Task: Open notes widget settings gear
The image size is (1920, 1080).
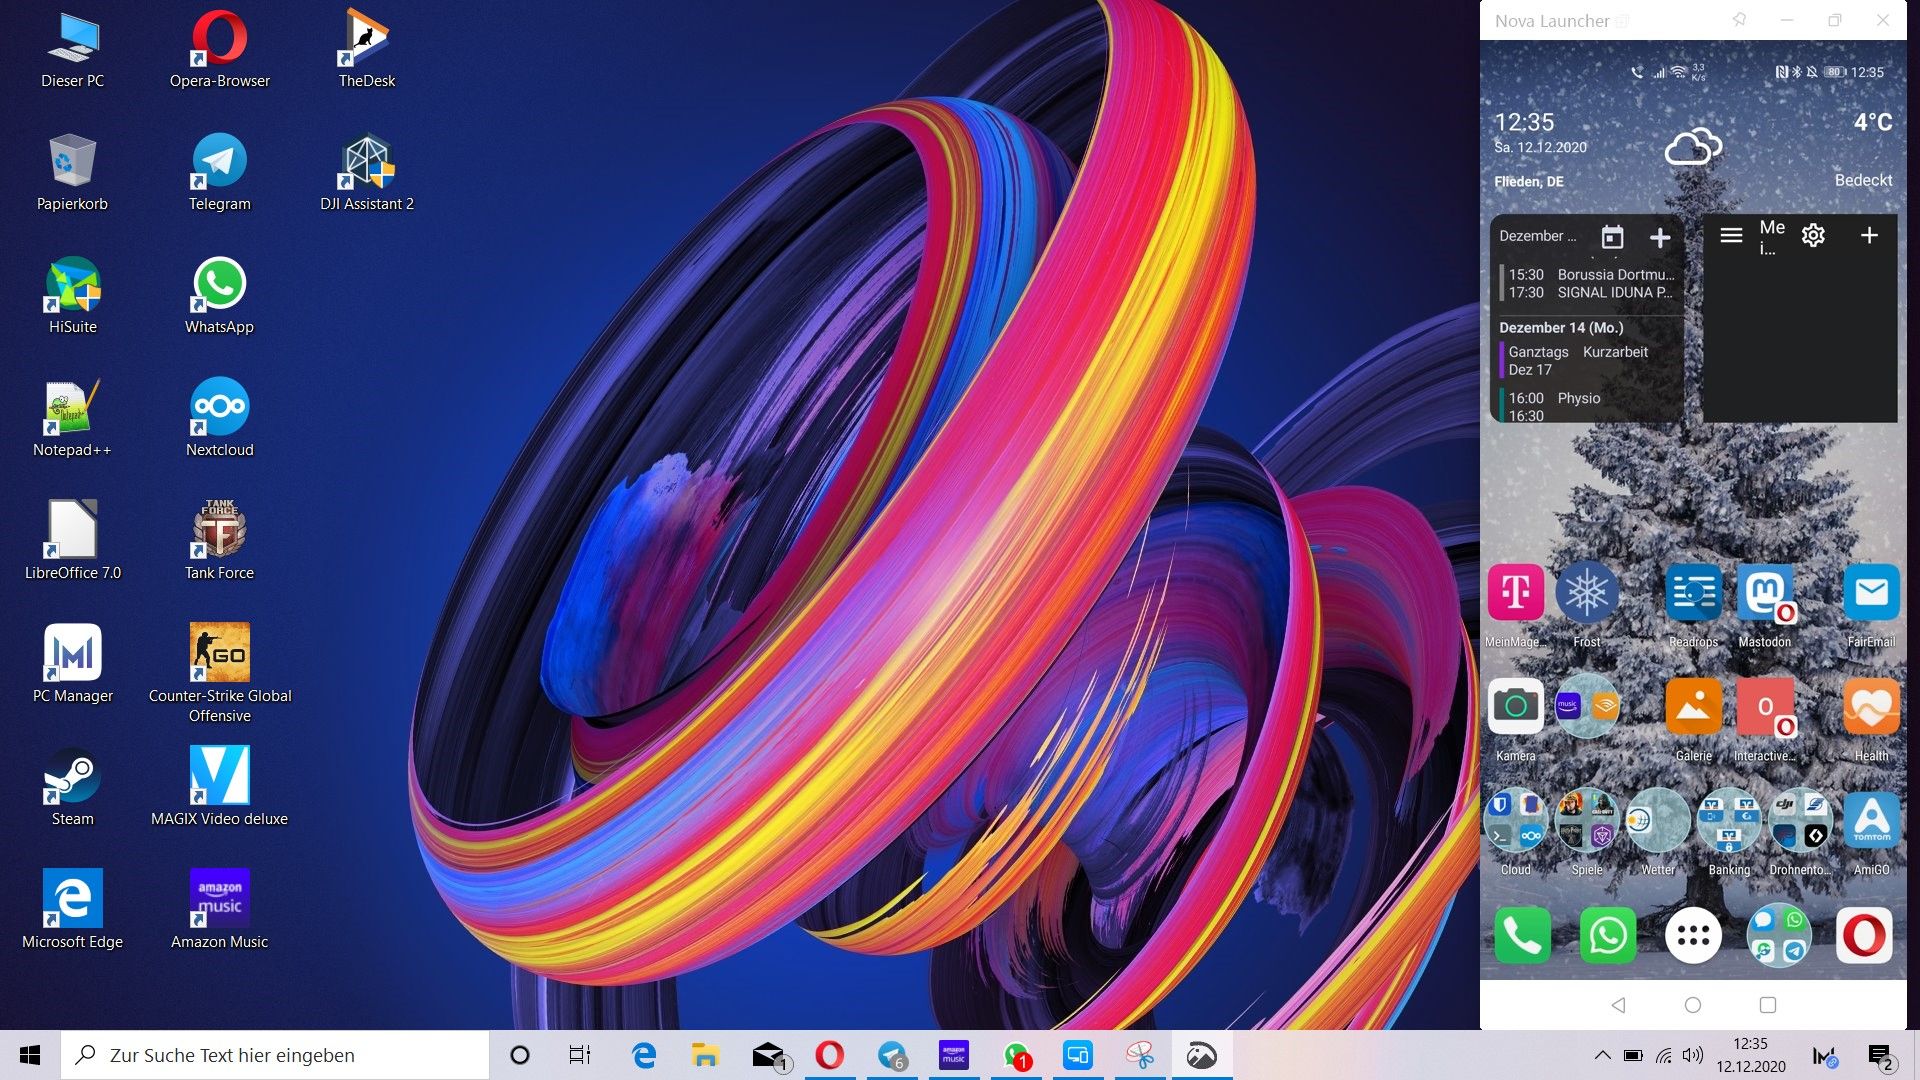Action: point(1813,235)
